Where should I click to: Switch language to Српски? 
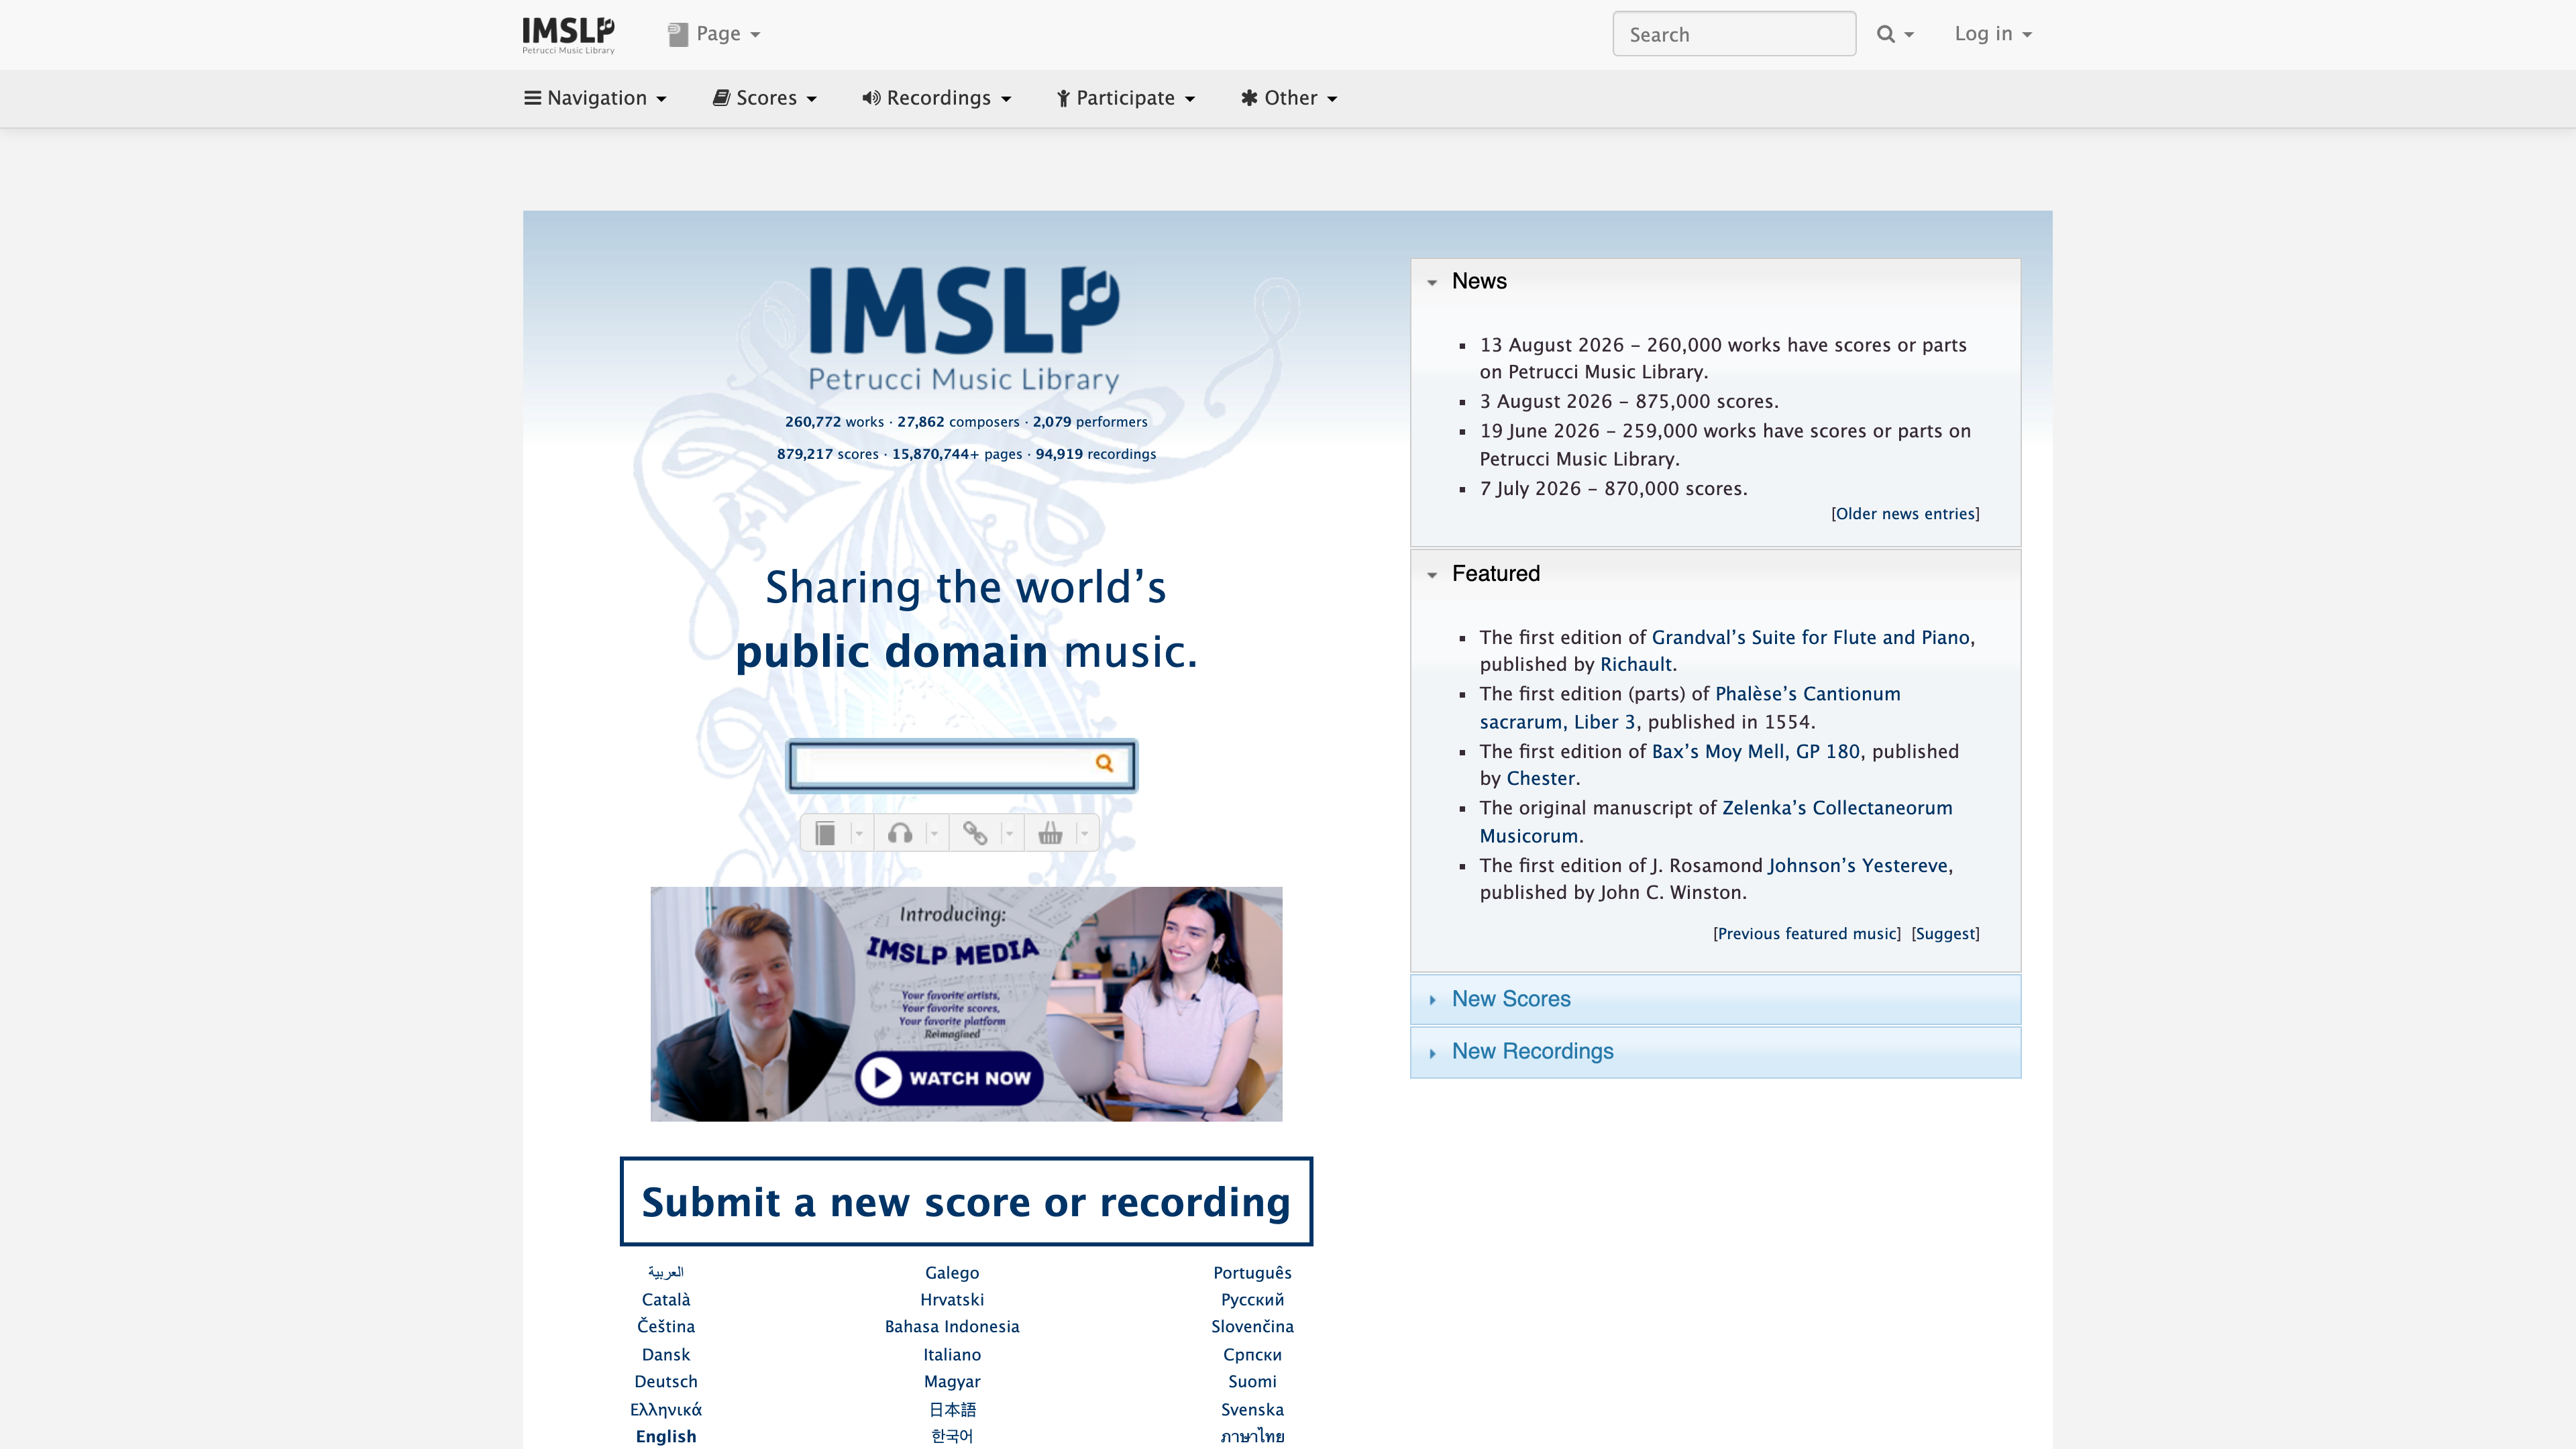[1252, 1355]
